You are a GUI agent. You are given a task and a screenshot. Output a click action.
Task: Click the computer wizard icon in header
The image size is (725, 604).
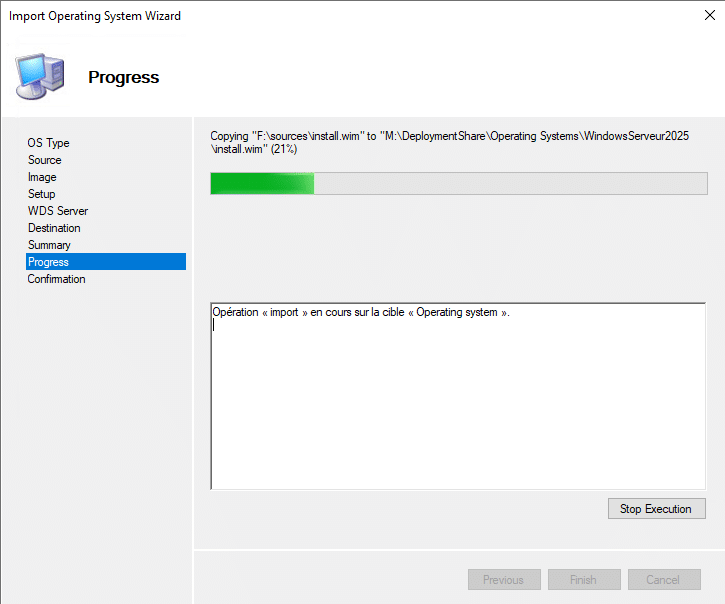pos(39,77)
